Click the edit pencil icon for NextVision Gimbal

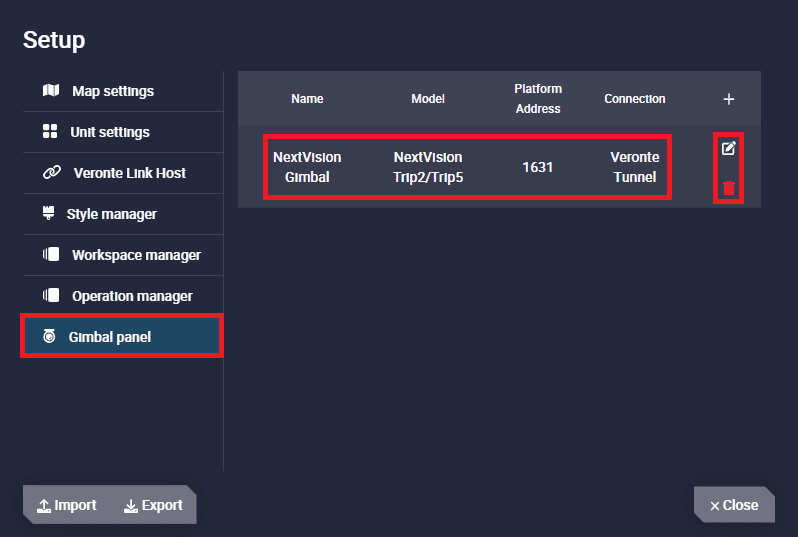(728, 148)
